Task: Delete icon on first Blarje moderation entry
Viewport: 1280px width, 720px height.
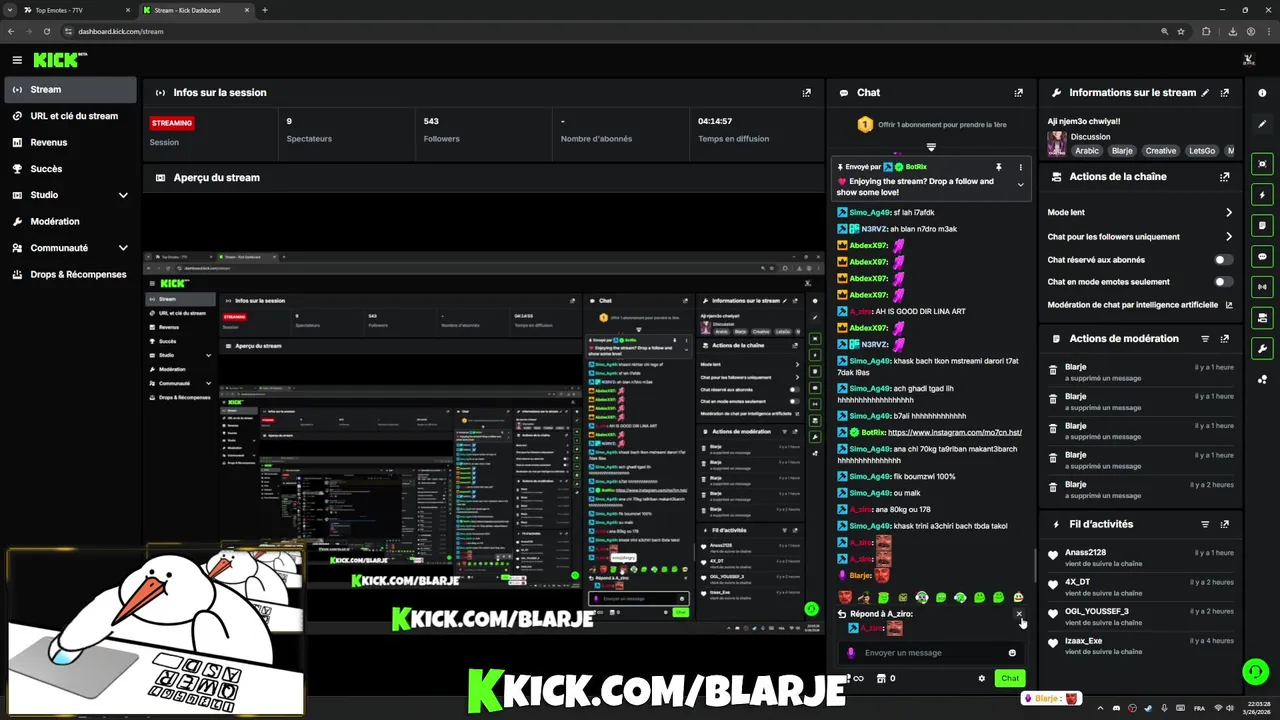Action: coord(1053,371)
